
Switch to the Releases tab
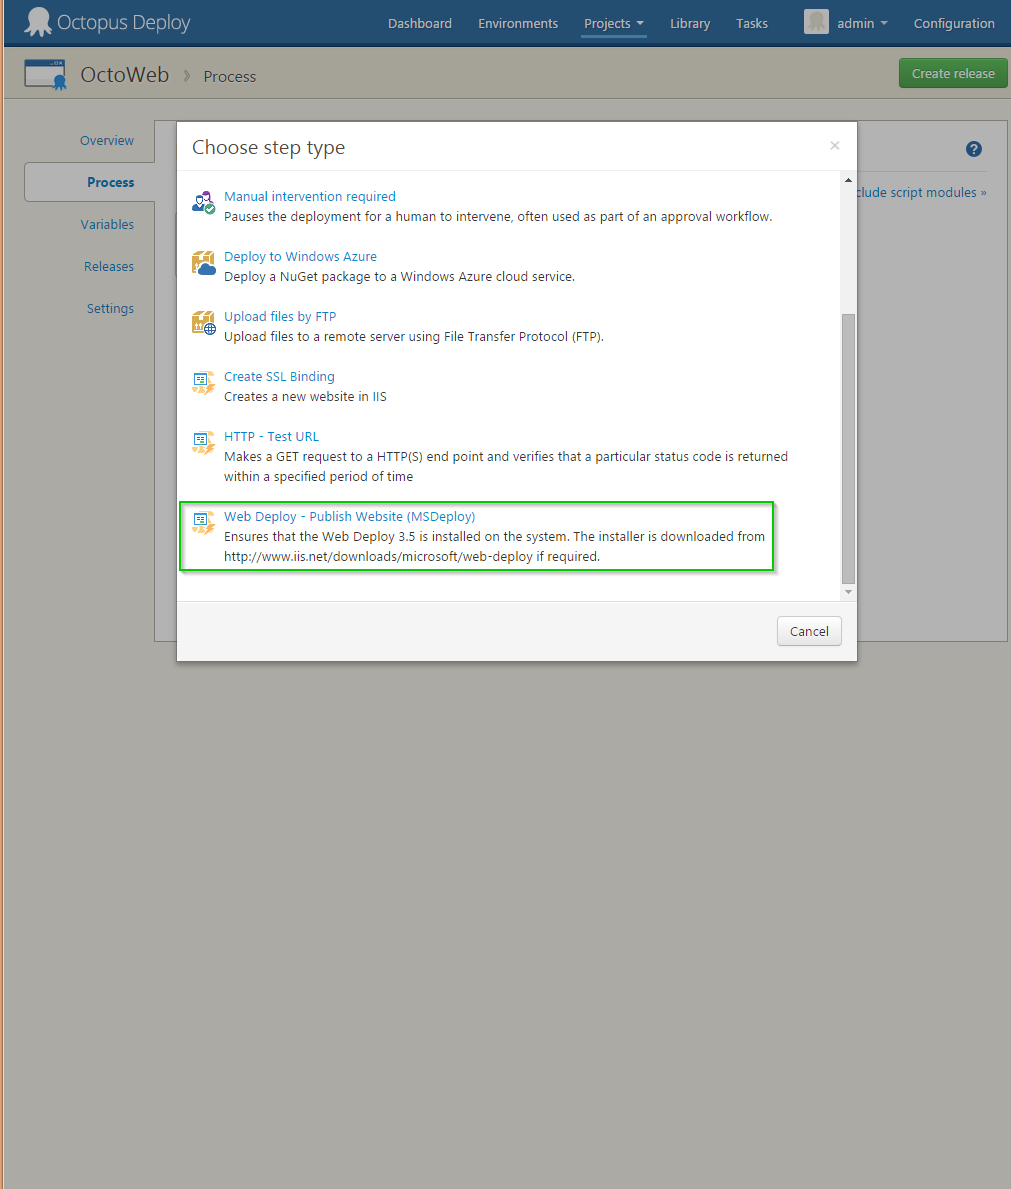[109, 266]
